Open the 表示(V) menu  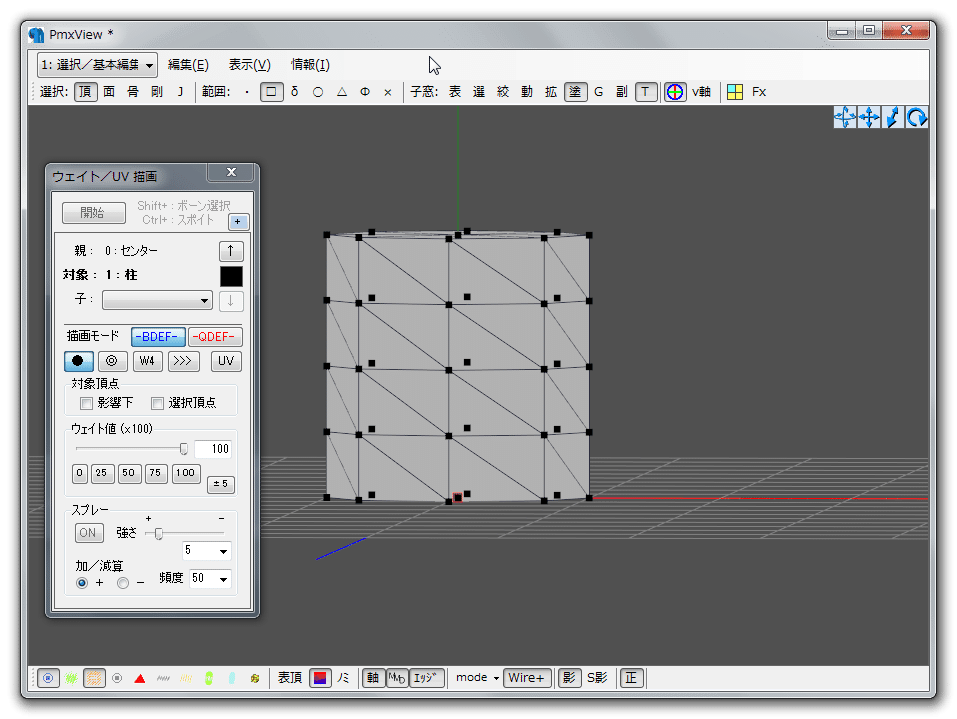point(249,65)
